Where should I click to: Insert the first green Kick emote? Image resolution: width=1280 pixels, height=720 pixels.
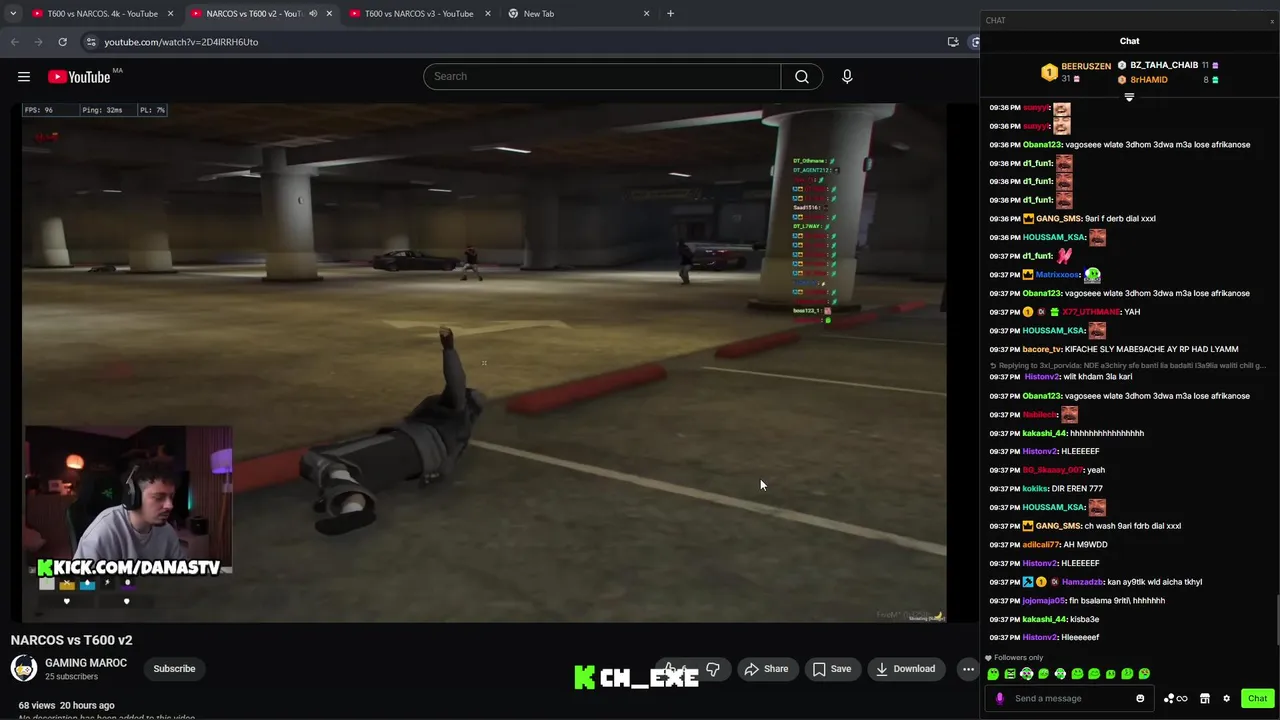[x=993, y=674]
